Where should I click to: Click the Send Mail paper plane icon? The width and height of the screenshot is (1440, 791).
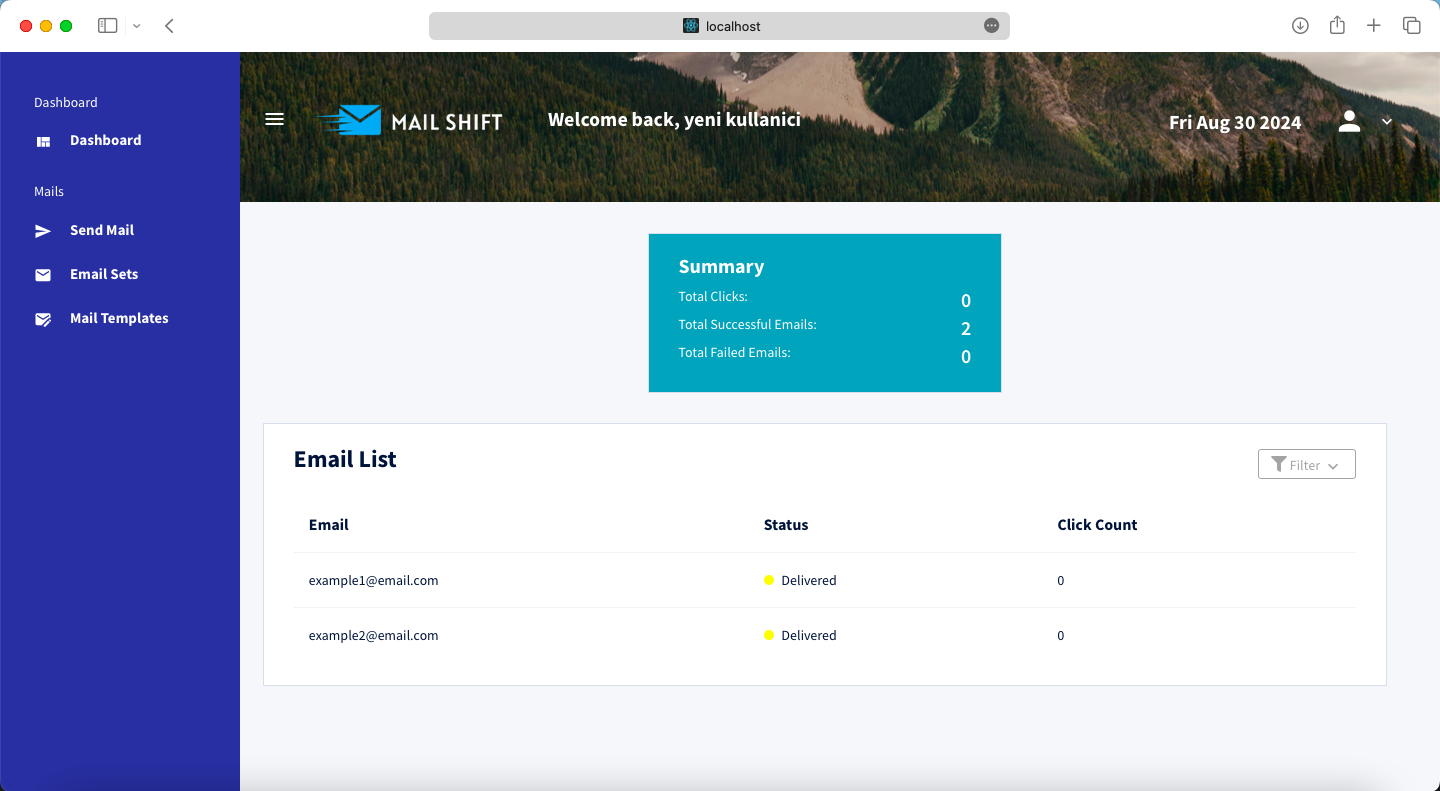click(x=42, y=230)
